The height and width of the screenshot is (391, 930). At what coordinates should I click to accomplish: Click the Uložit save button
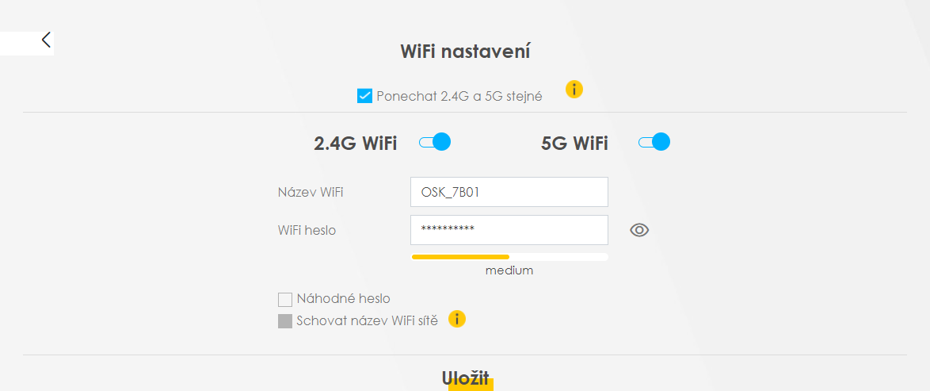466,379
